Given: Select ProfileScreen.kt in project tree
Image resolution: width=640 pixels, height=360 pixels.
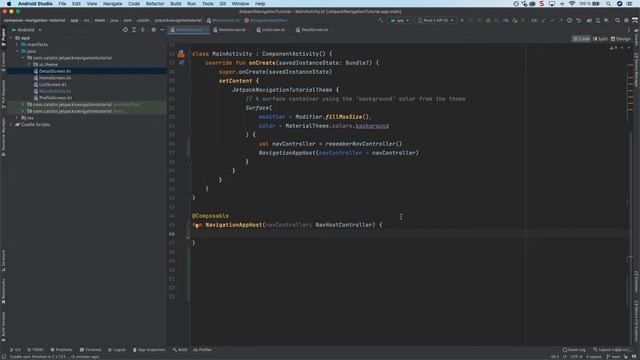Looking at the screenshot, I should pos(55,98).
